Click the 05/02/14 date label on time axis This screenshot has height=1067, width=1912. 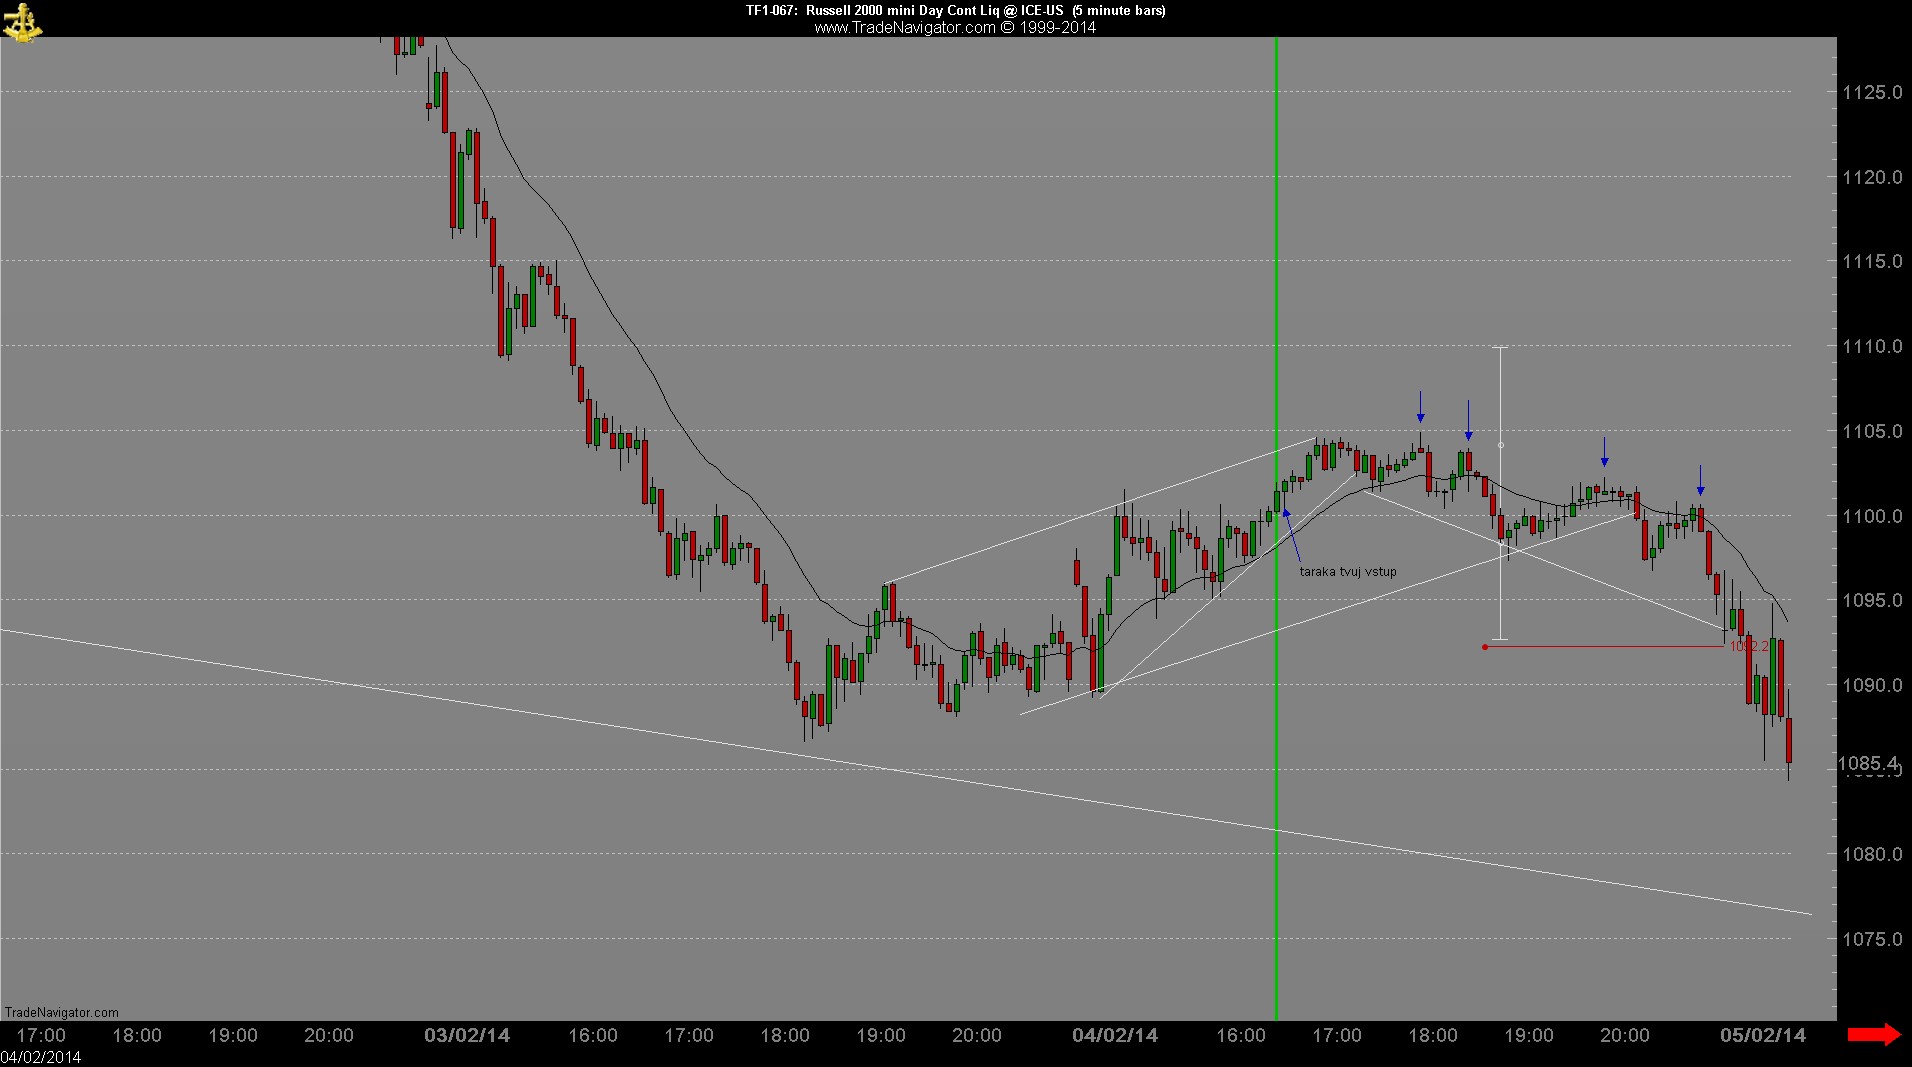click(x=1763, y=1035)
